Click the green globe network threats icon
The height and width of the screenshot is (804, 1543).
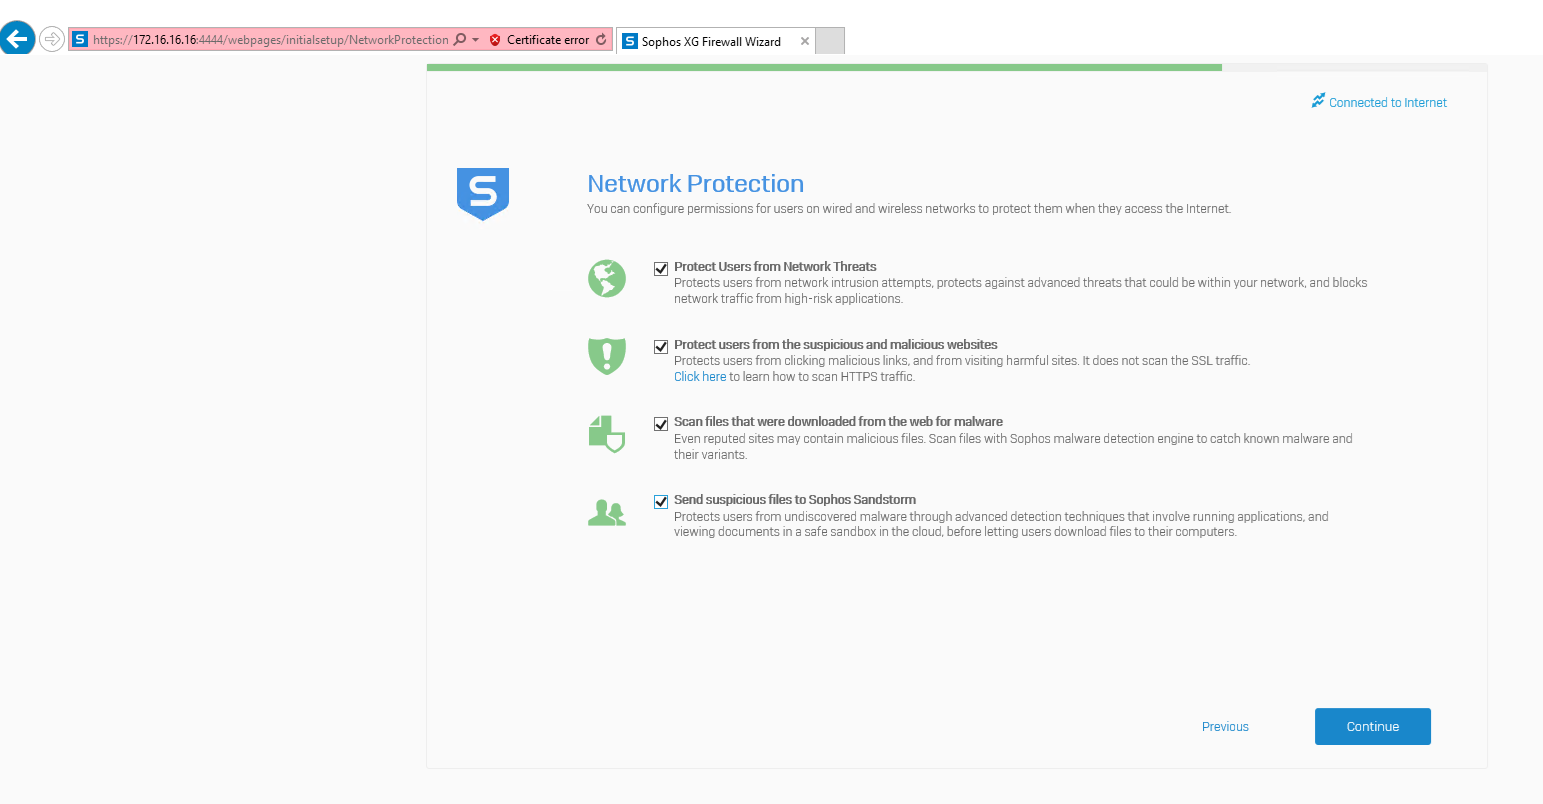[607, 278]
